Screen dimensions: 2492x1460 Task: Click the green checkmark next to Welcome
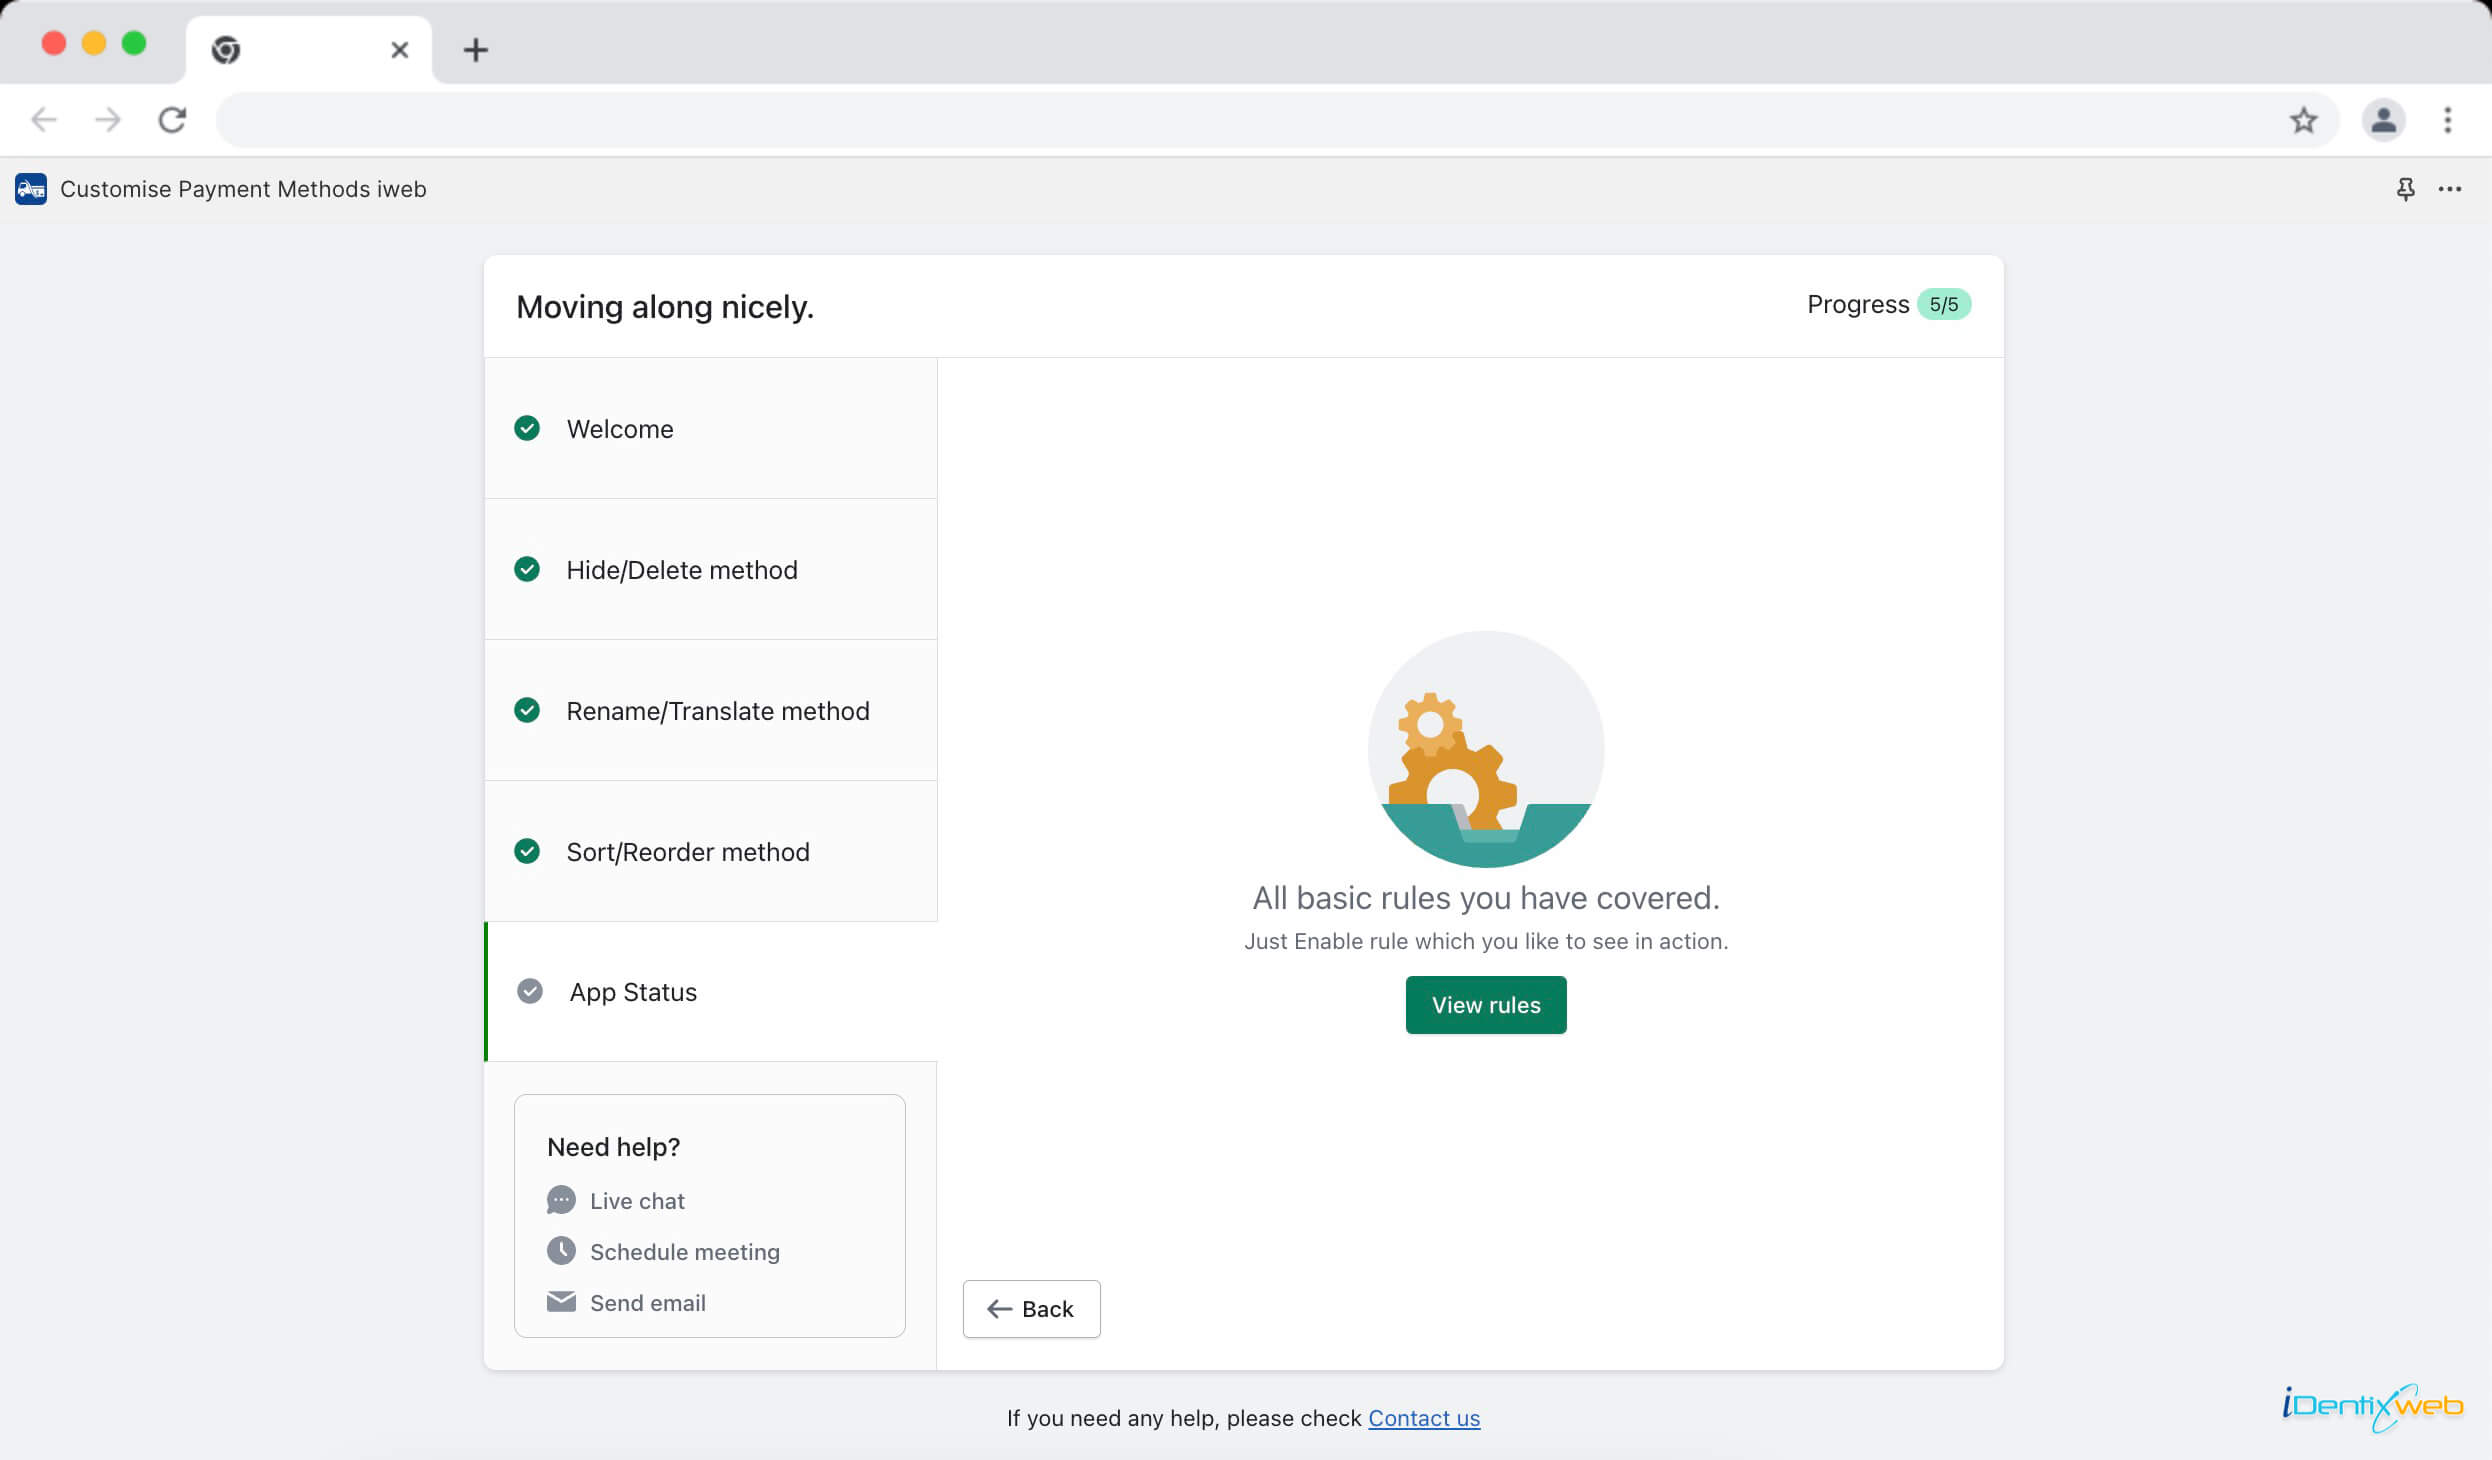(x=527, y=428)
